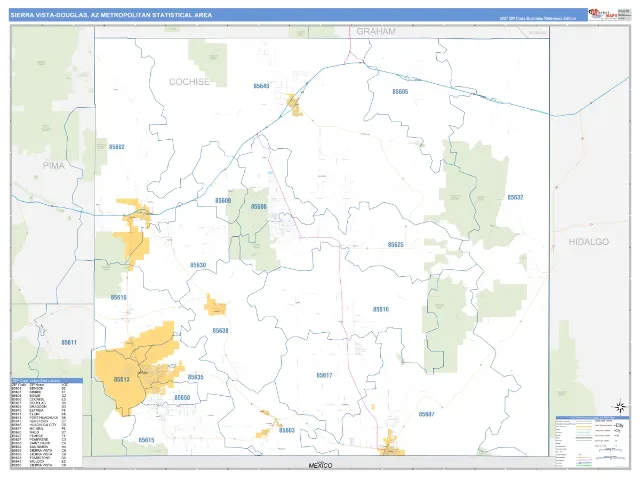This screenshot has height=480, width=640.
Task: Select the COCHISE county label
Action: 189,82
